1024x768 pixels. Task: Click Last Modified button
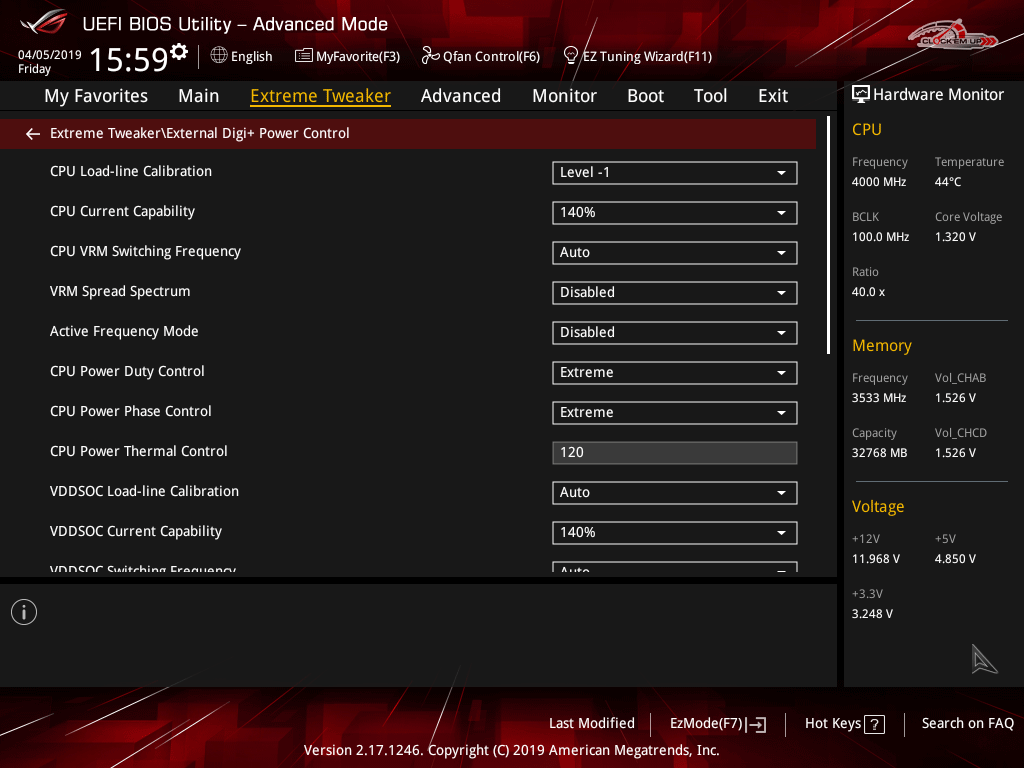(591, 723)
